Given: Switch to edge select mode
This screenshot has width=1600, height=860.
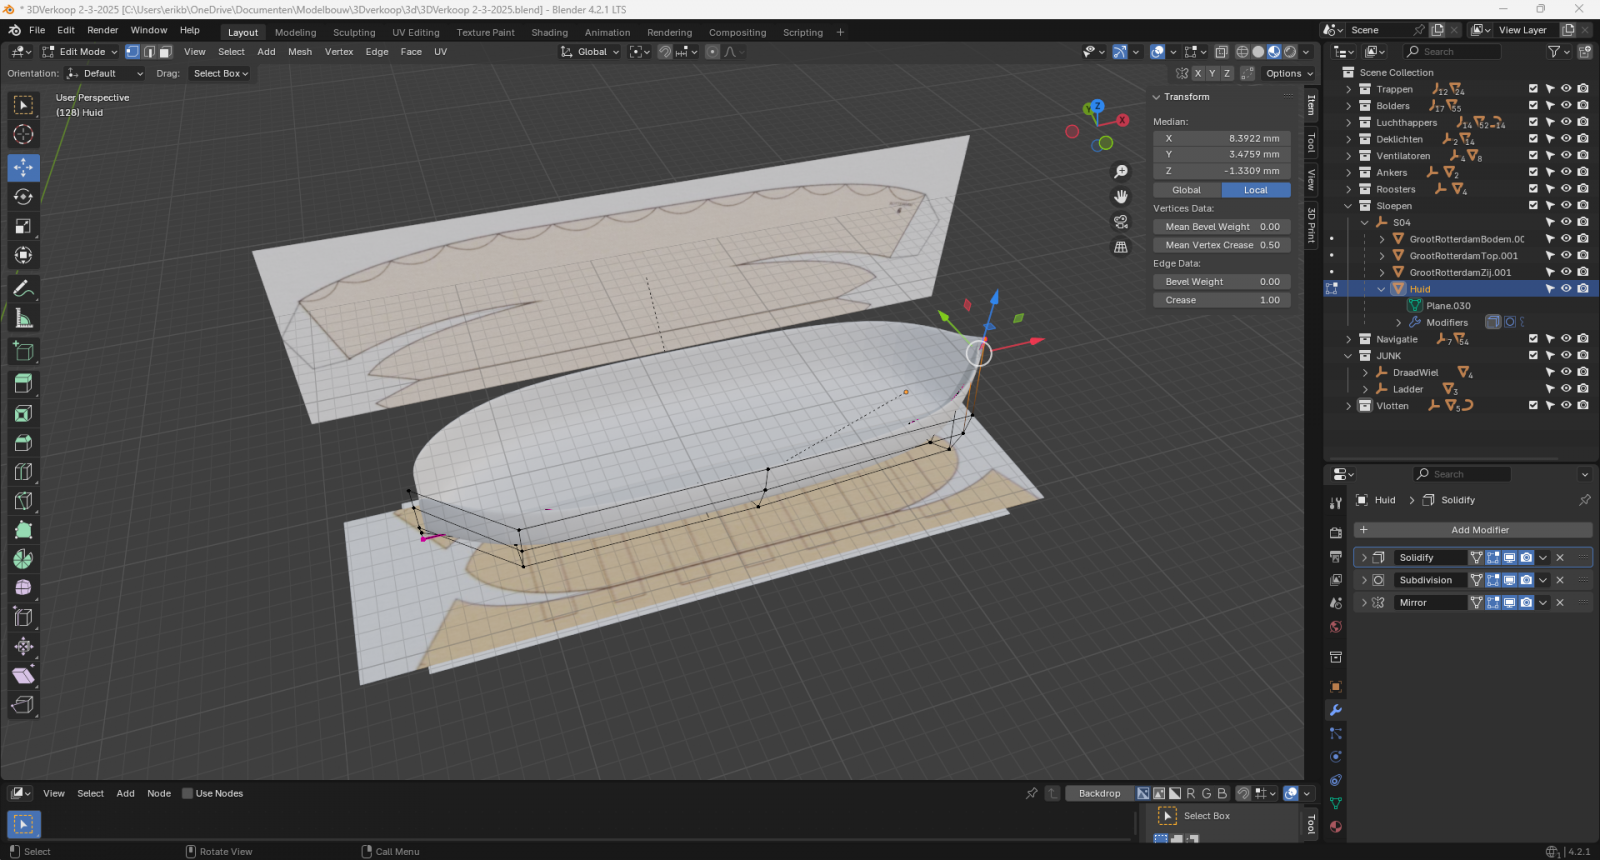Looking at the screenshot, I should point(149,52).
